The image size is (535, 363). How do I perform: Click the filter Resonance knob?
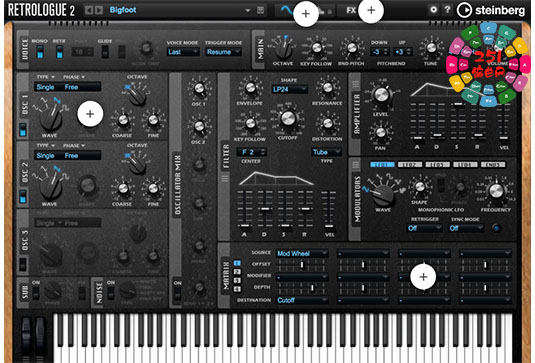pyautogui.click(x=327, y=88)
